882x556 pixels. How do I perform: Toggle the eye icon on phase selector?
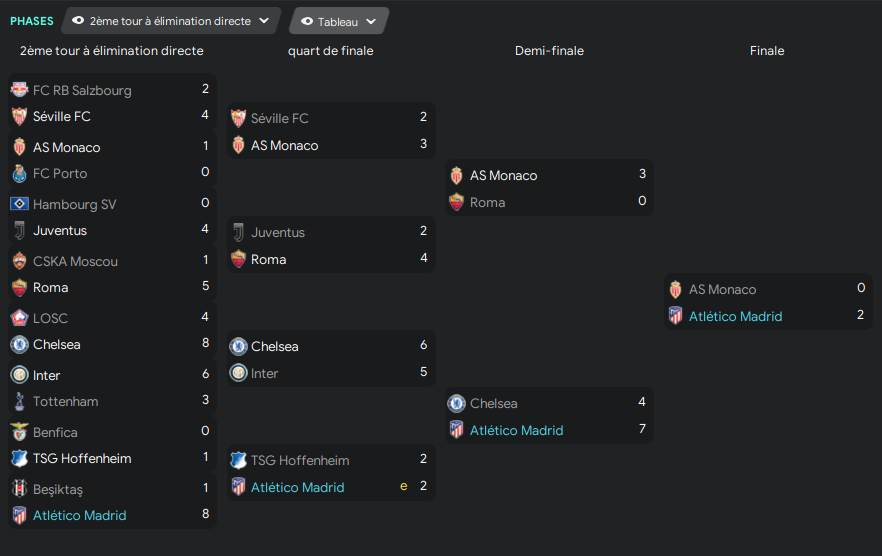tap(78, 21)
